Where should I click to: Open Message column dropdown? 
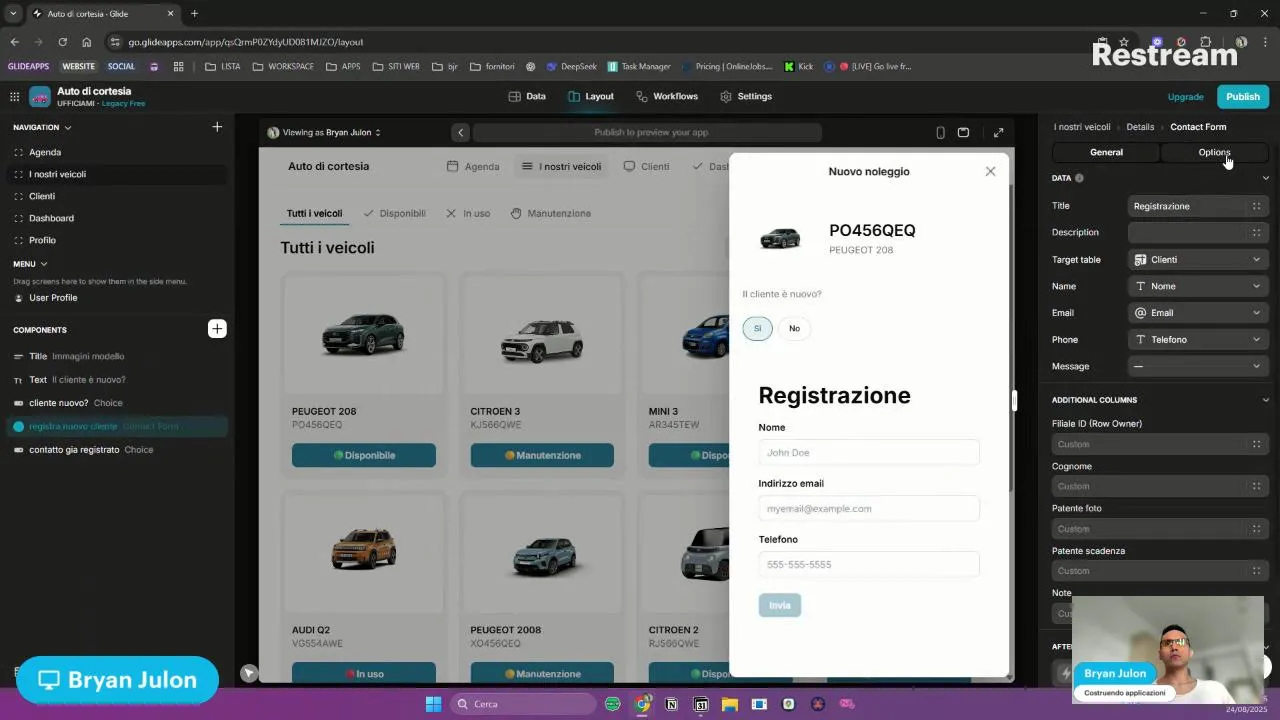pyautogui.click(x=1198, y=366)
